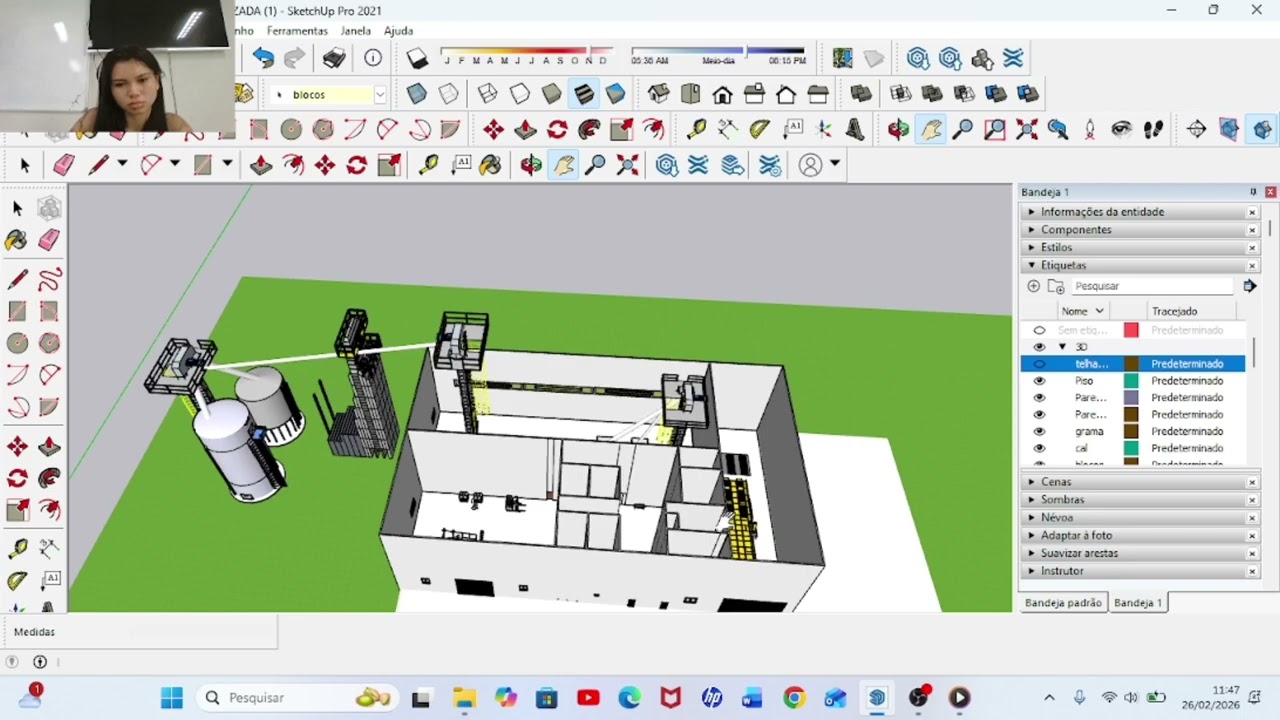Expand Informações da entidade panel
The height and width of the screenshot is (720, 1280).
(x=1139, y=212)
